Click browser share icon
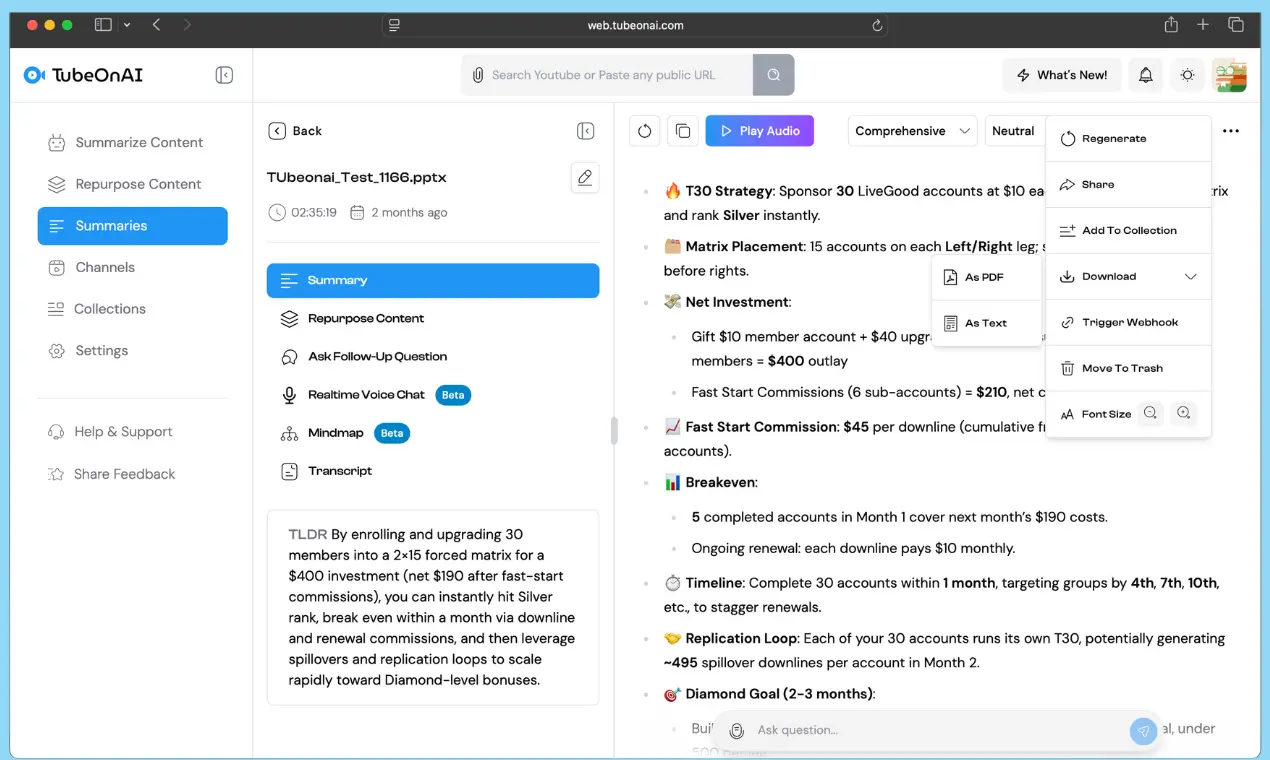The image size is (1270, 760). pos(1171,25)
